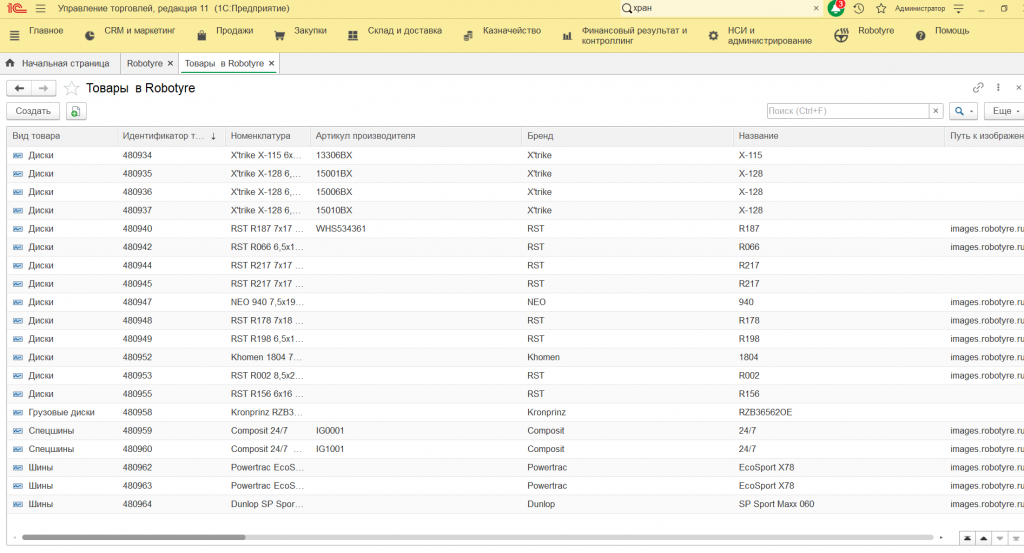Switch to the Robotyre tab

point(144,63)
